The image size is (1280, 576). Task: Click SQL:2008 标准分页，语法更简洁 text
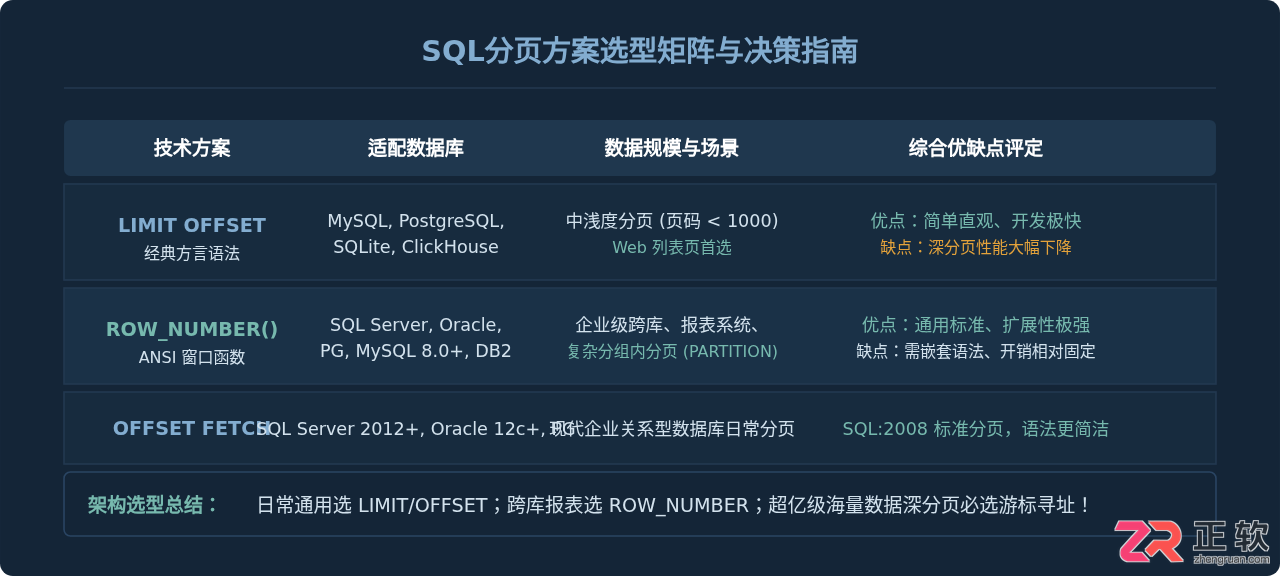[976, 429]
